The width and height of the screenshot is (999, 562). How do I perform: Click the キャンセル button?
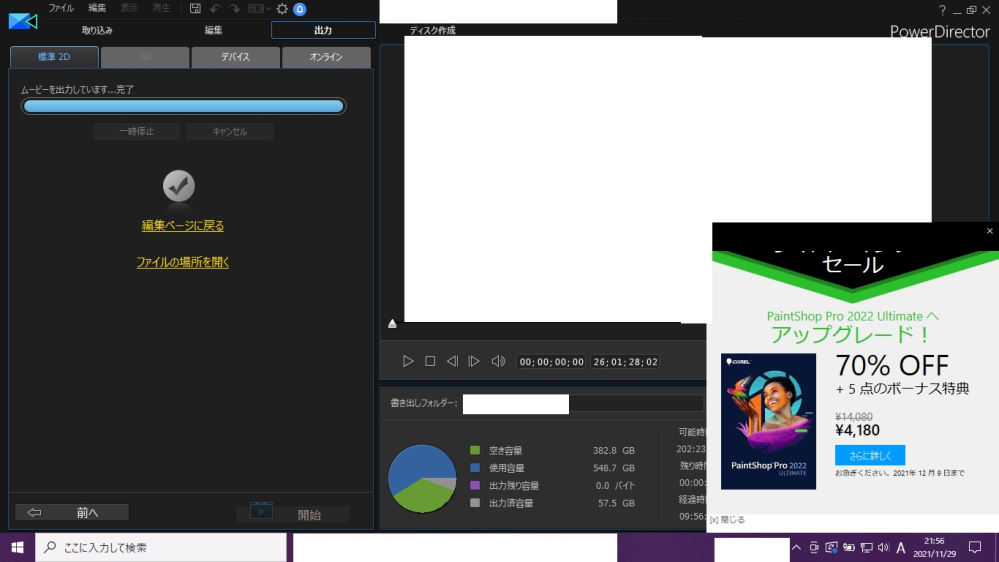click(x=230, y=131)
